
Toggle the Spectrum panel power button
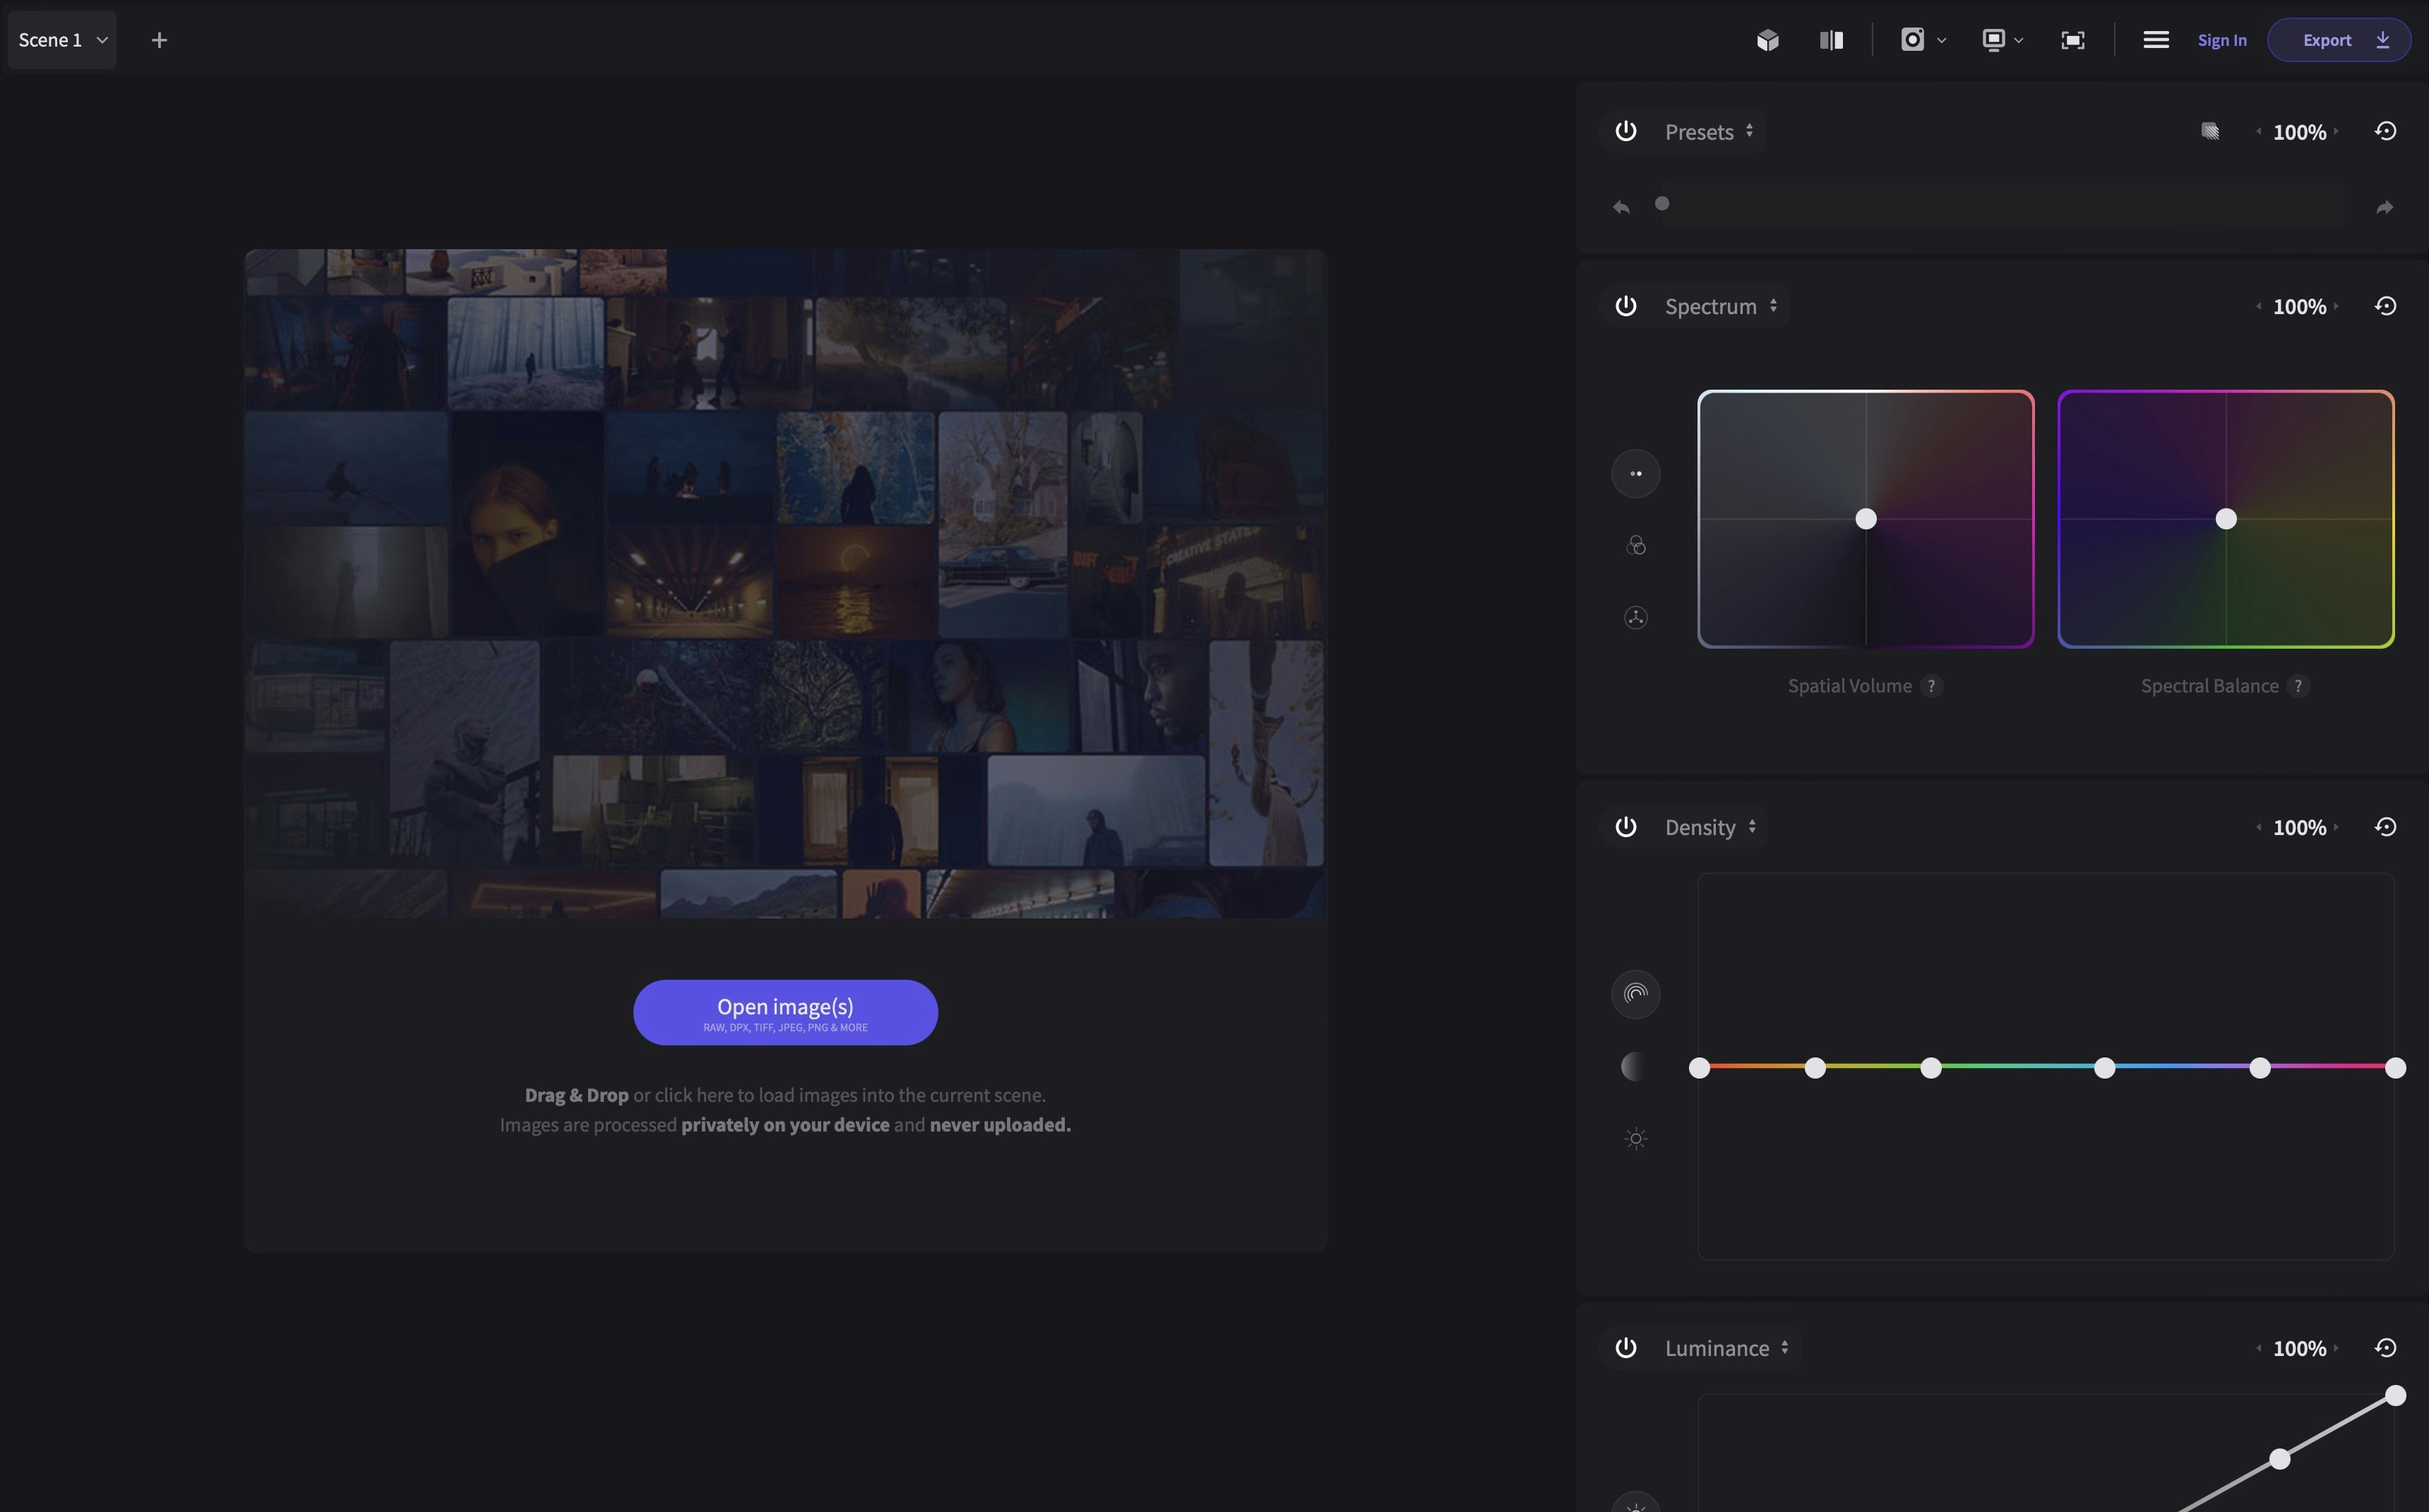[1626, 305]
